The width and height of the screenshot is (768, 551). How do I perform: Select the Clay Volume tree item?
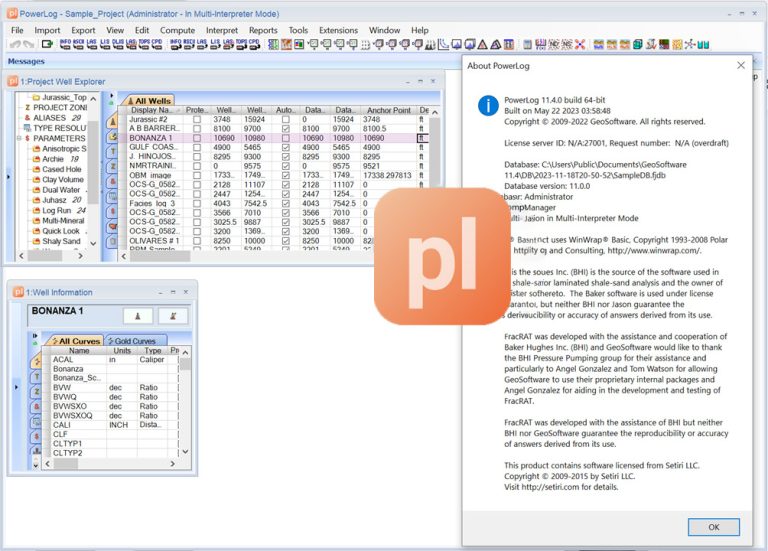(63, 180)
